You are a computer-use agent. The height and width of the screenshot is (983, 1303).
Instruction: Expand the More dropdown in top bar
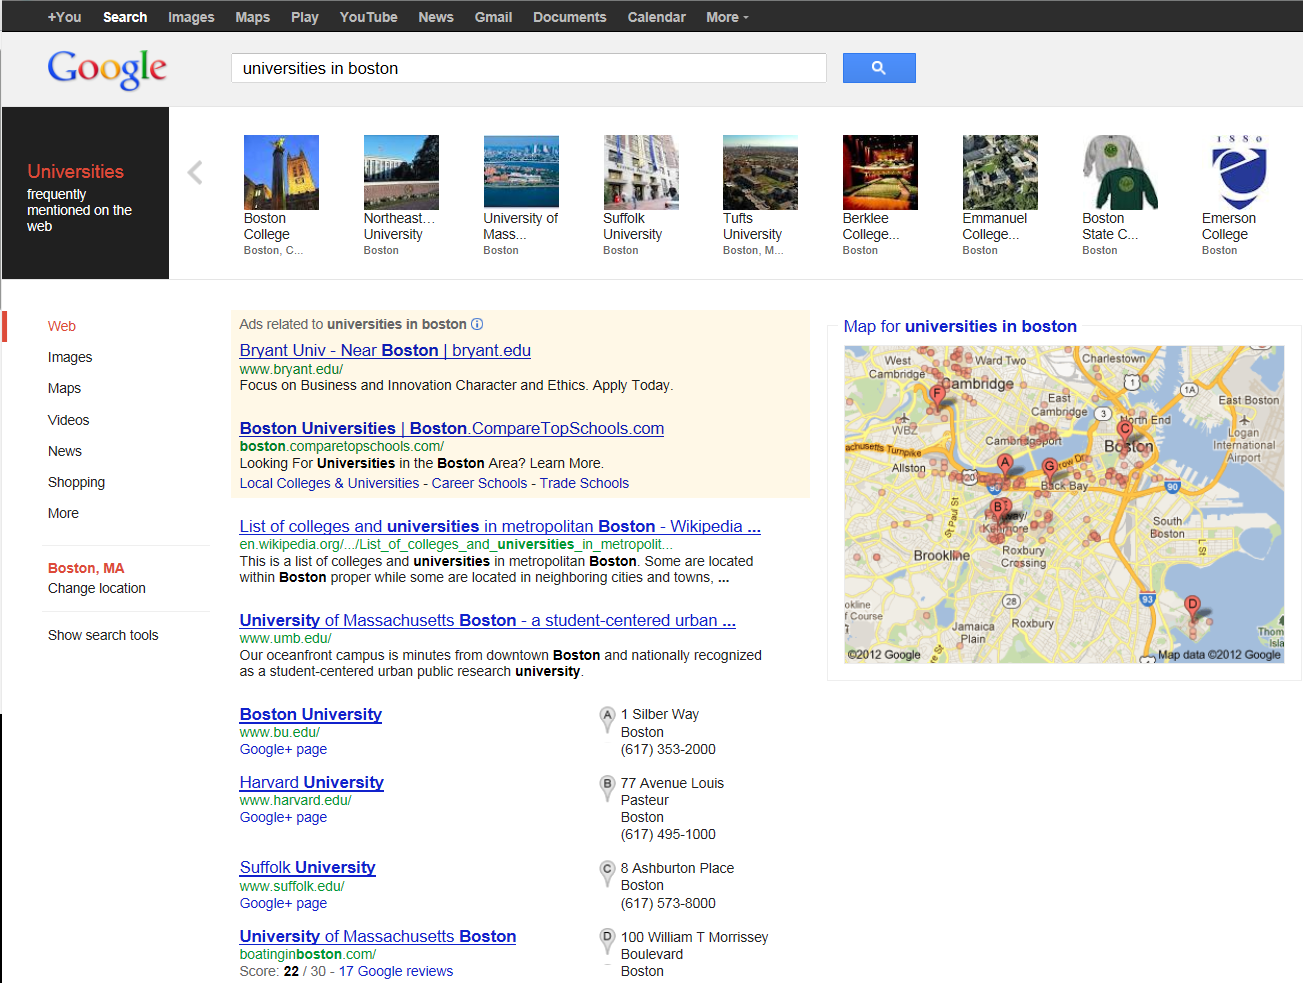pyautogui.click(x=727, y=17)
